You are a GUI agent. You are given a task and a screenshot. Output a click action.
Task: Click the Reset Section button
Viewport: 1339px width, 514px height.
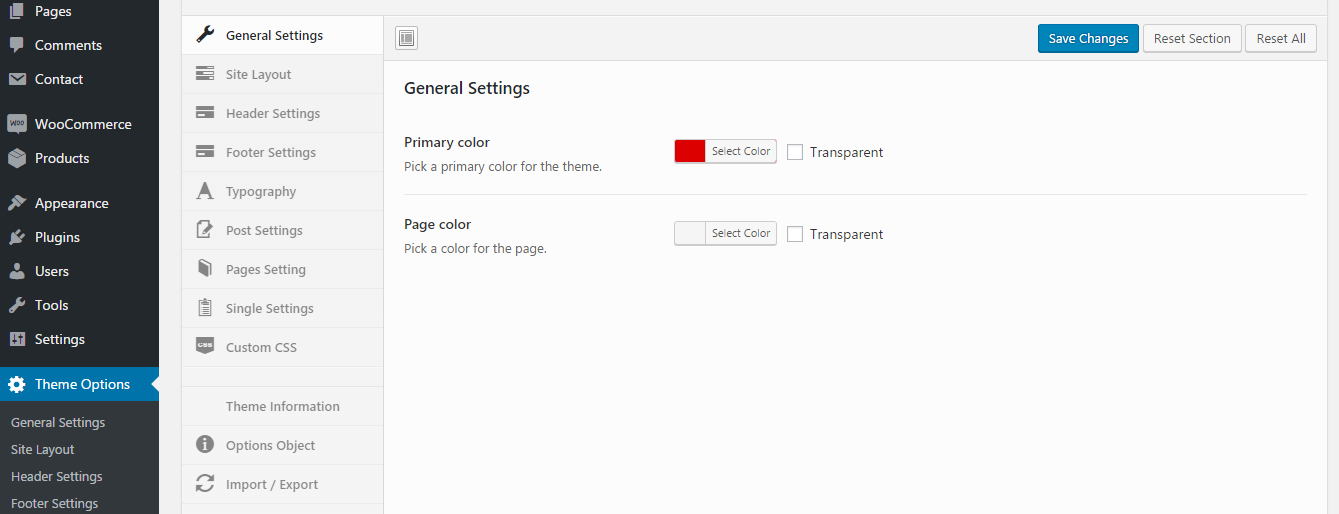pos(1192,39)
